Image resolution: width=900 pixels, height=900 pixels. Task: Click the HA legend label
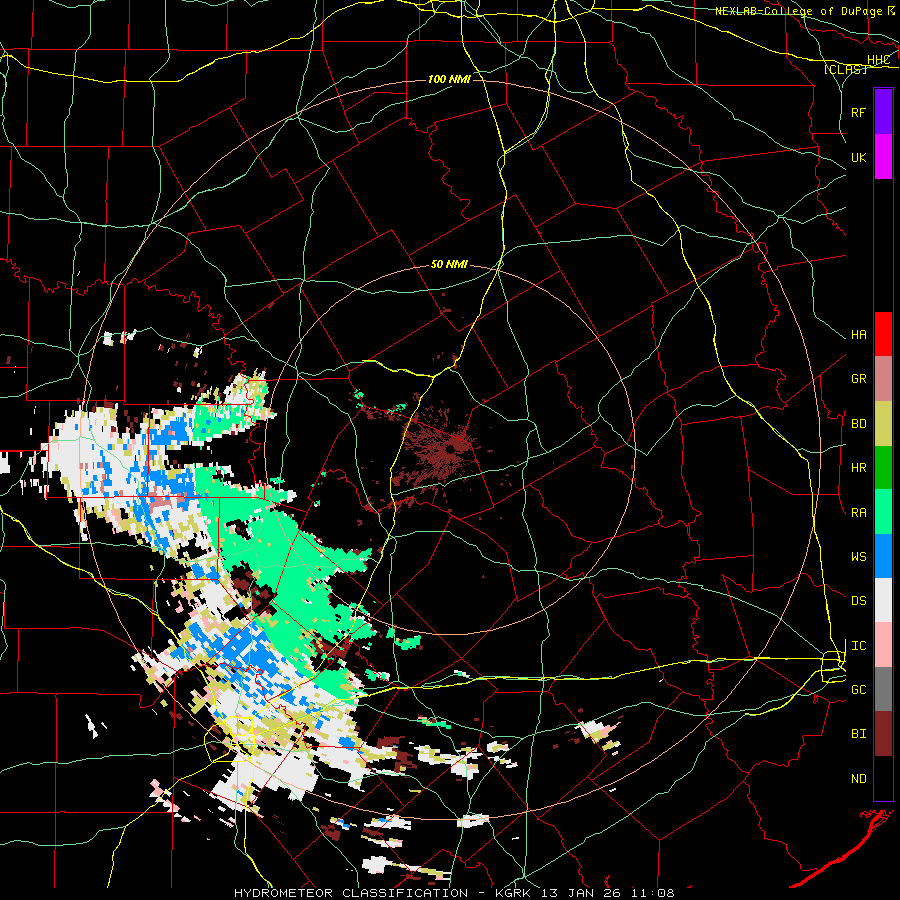click(859, 335)
